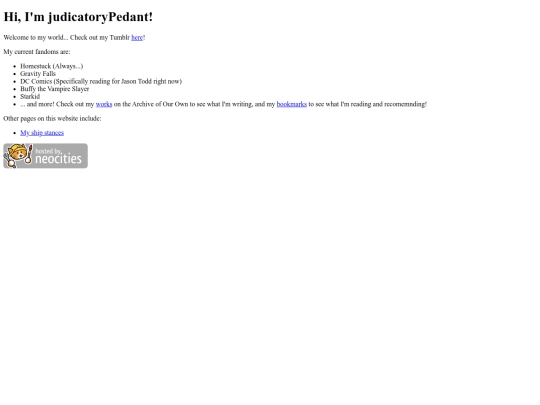Click the 'Gravity Falls' list item

(x=38, y=74)
